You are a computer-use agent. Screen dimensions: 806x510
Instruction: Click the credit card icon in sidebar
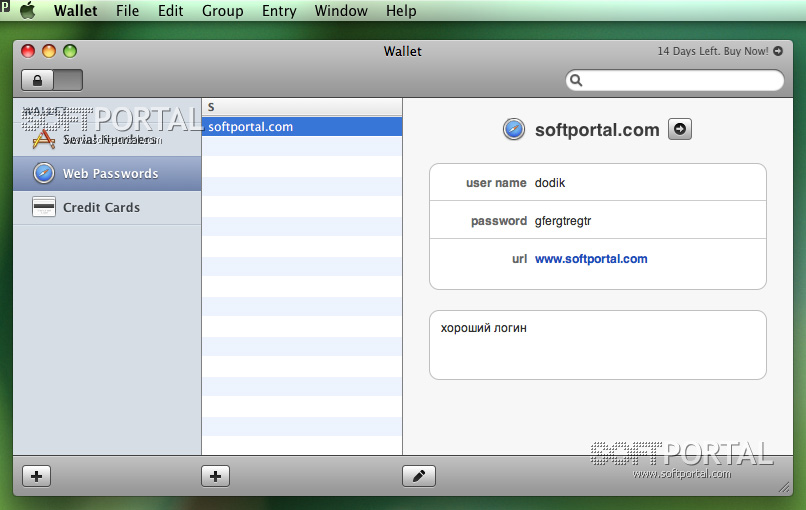click(x=44, y=207)
